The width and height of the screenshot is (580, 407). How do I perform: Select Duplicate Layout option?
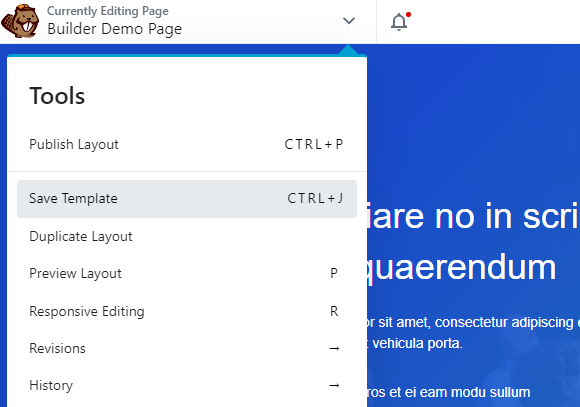coord(187,236)
